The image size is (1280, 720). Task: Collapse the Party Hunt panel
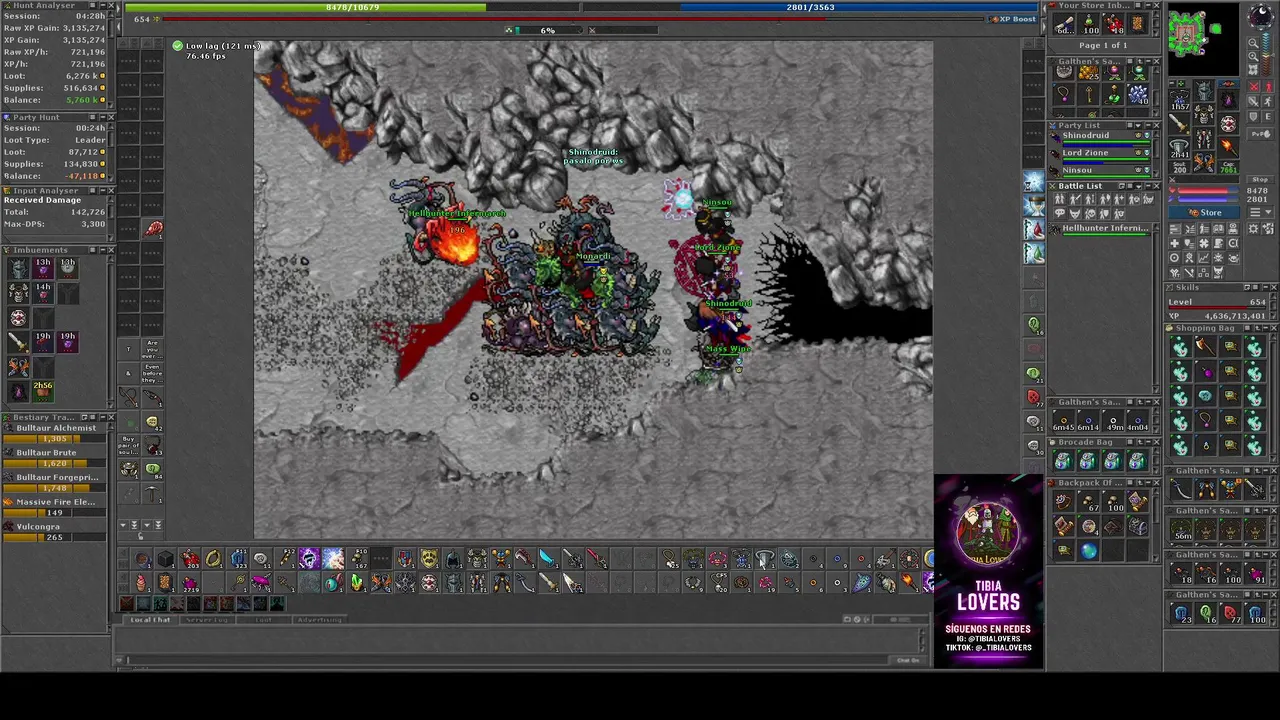click(103, 117)
